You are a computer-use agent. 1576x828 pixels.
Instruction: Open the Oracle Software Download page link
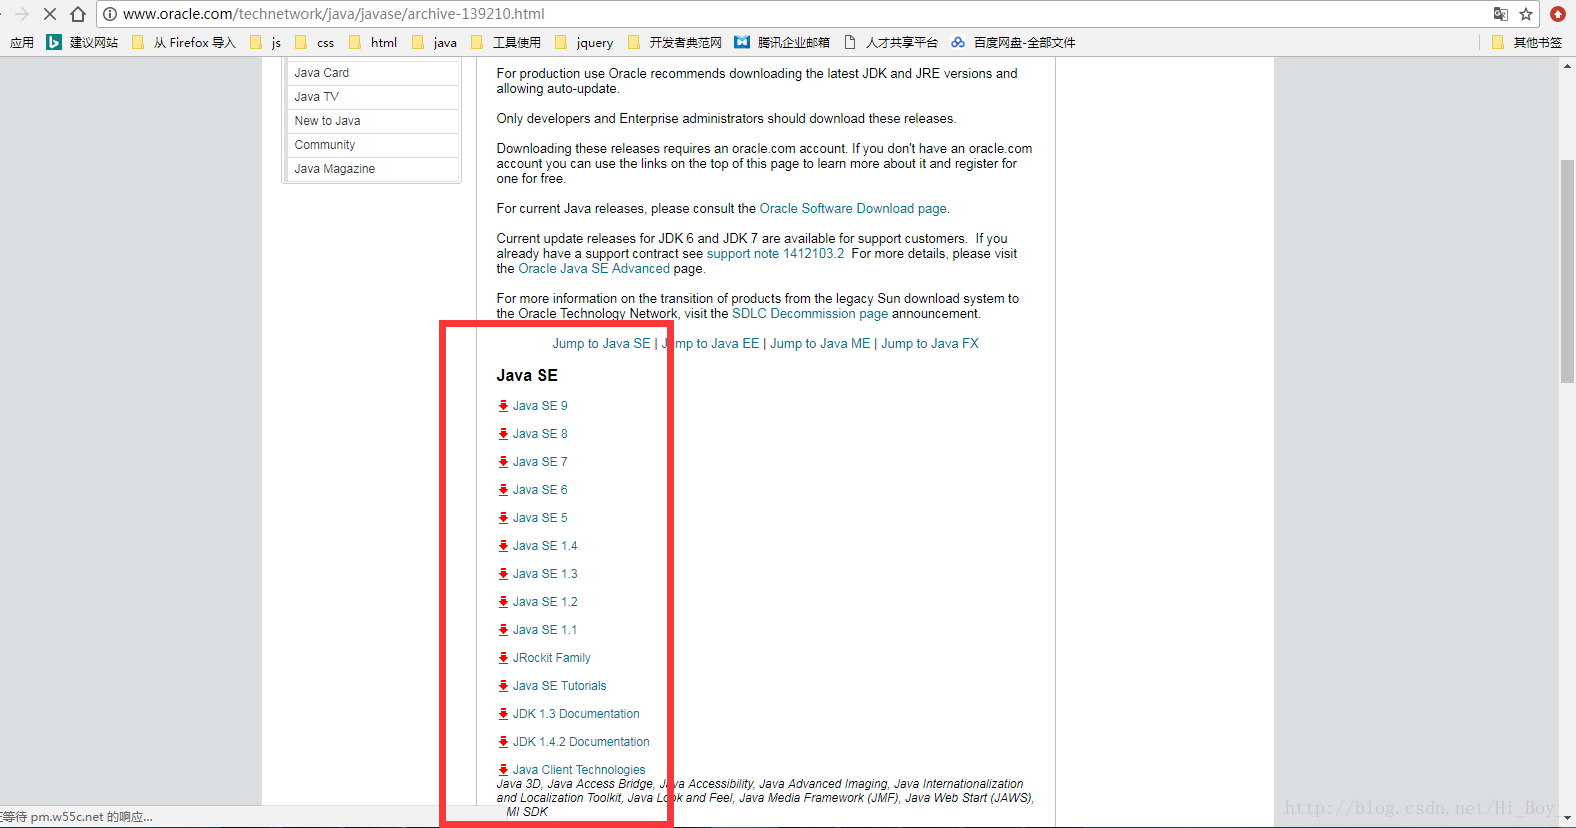[853, 209]
